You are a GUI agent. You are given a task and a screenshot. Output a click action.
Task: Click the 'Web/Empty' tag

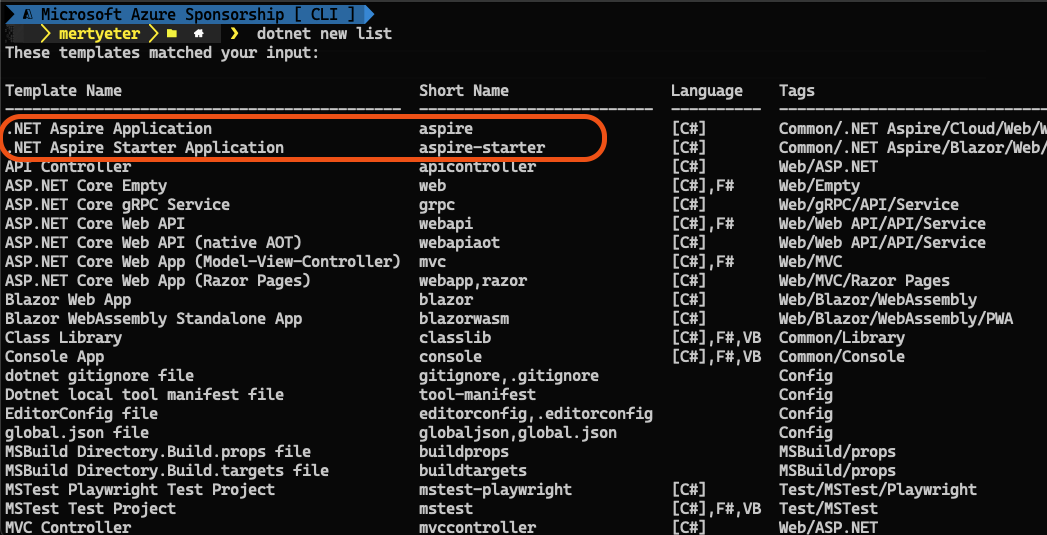tap(819, 185)
